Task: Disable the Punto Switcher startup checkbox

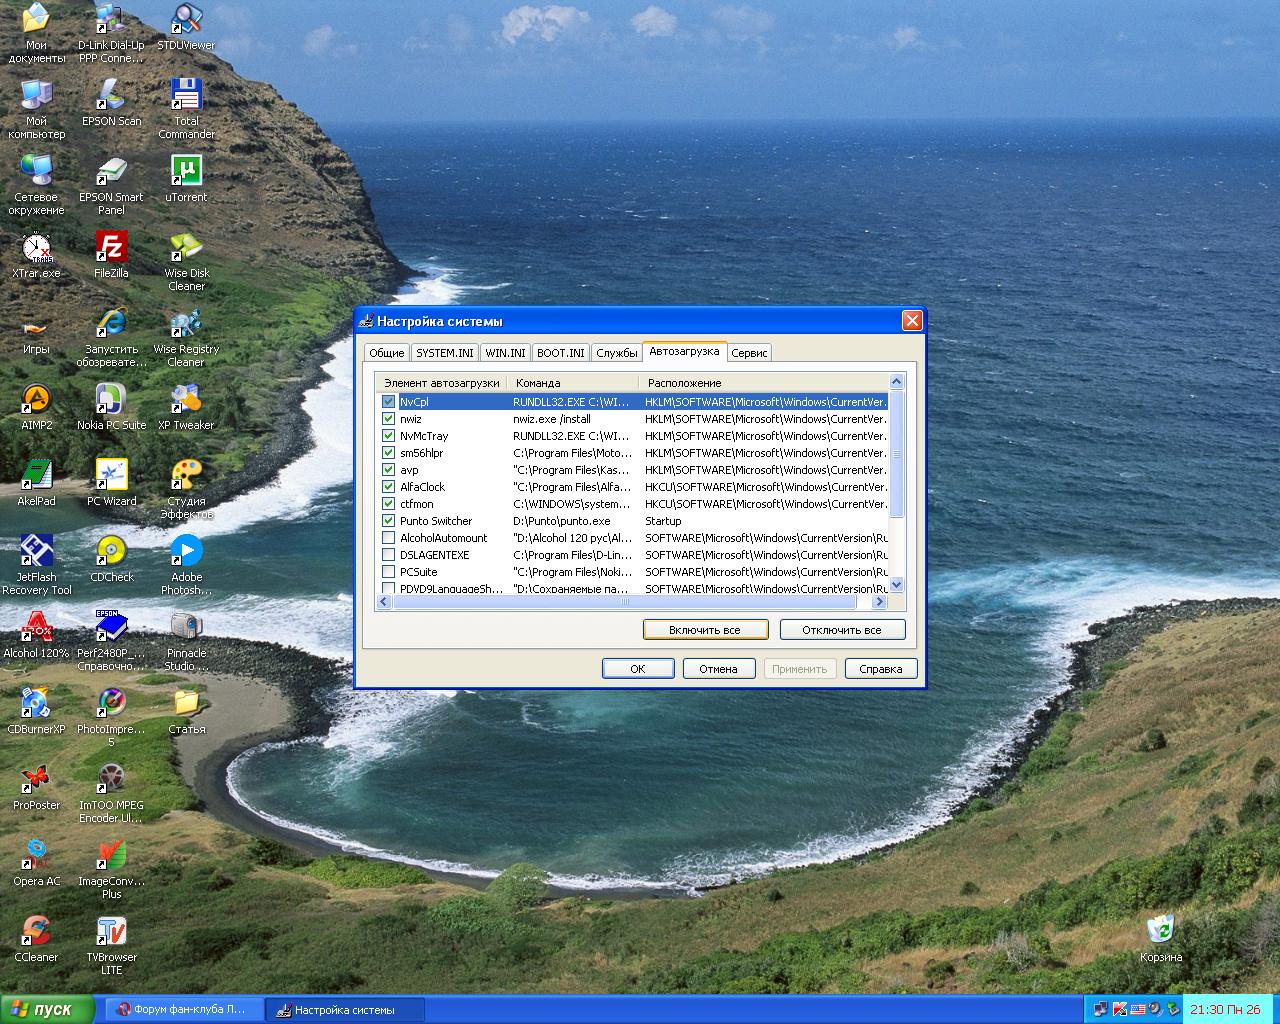Action: point(388,521)
